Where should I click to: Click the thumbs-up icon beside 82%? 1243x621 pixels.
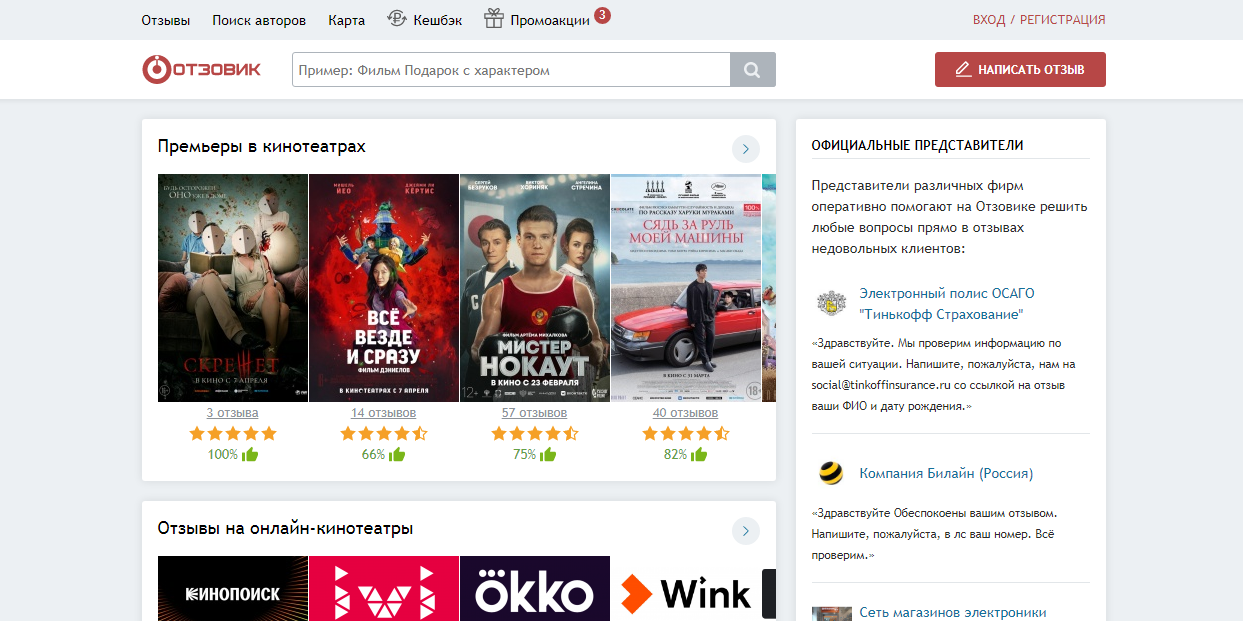pos(699,455)
